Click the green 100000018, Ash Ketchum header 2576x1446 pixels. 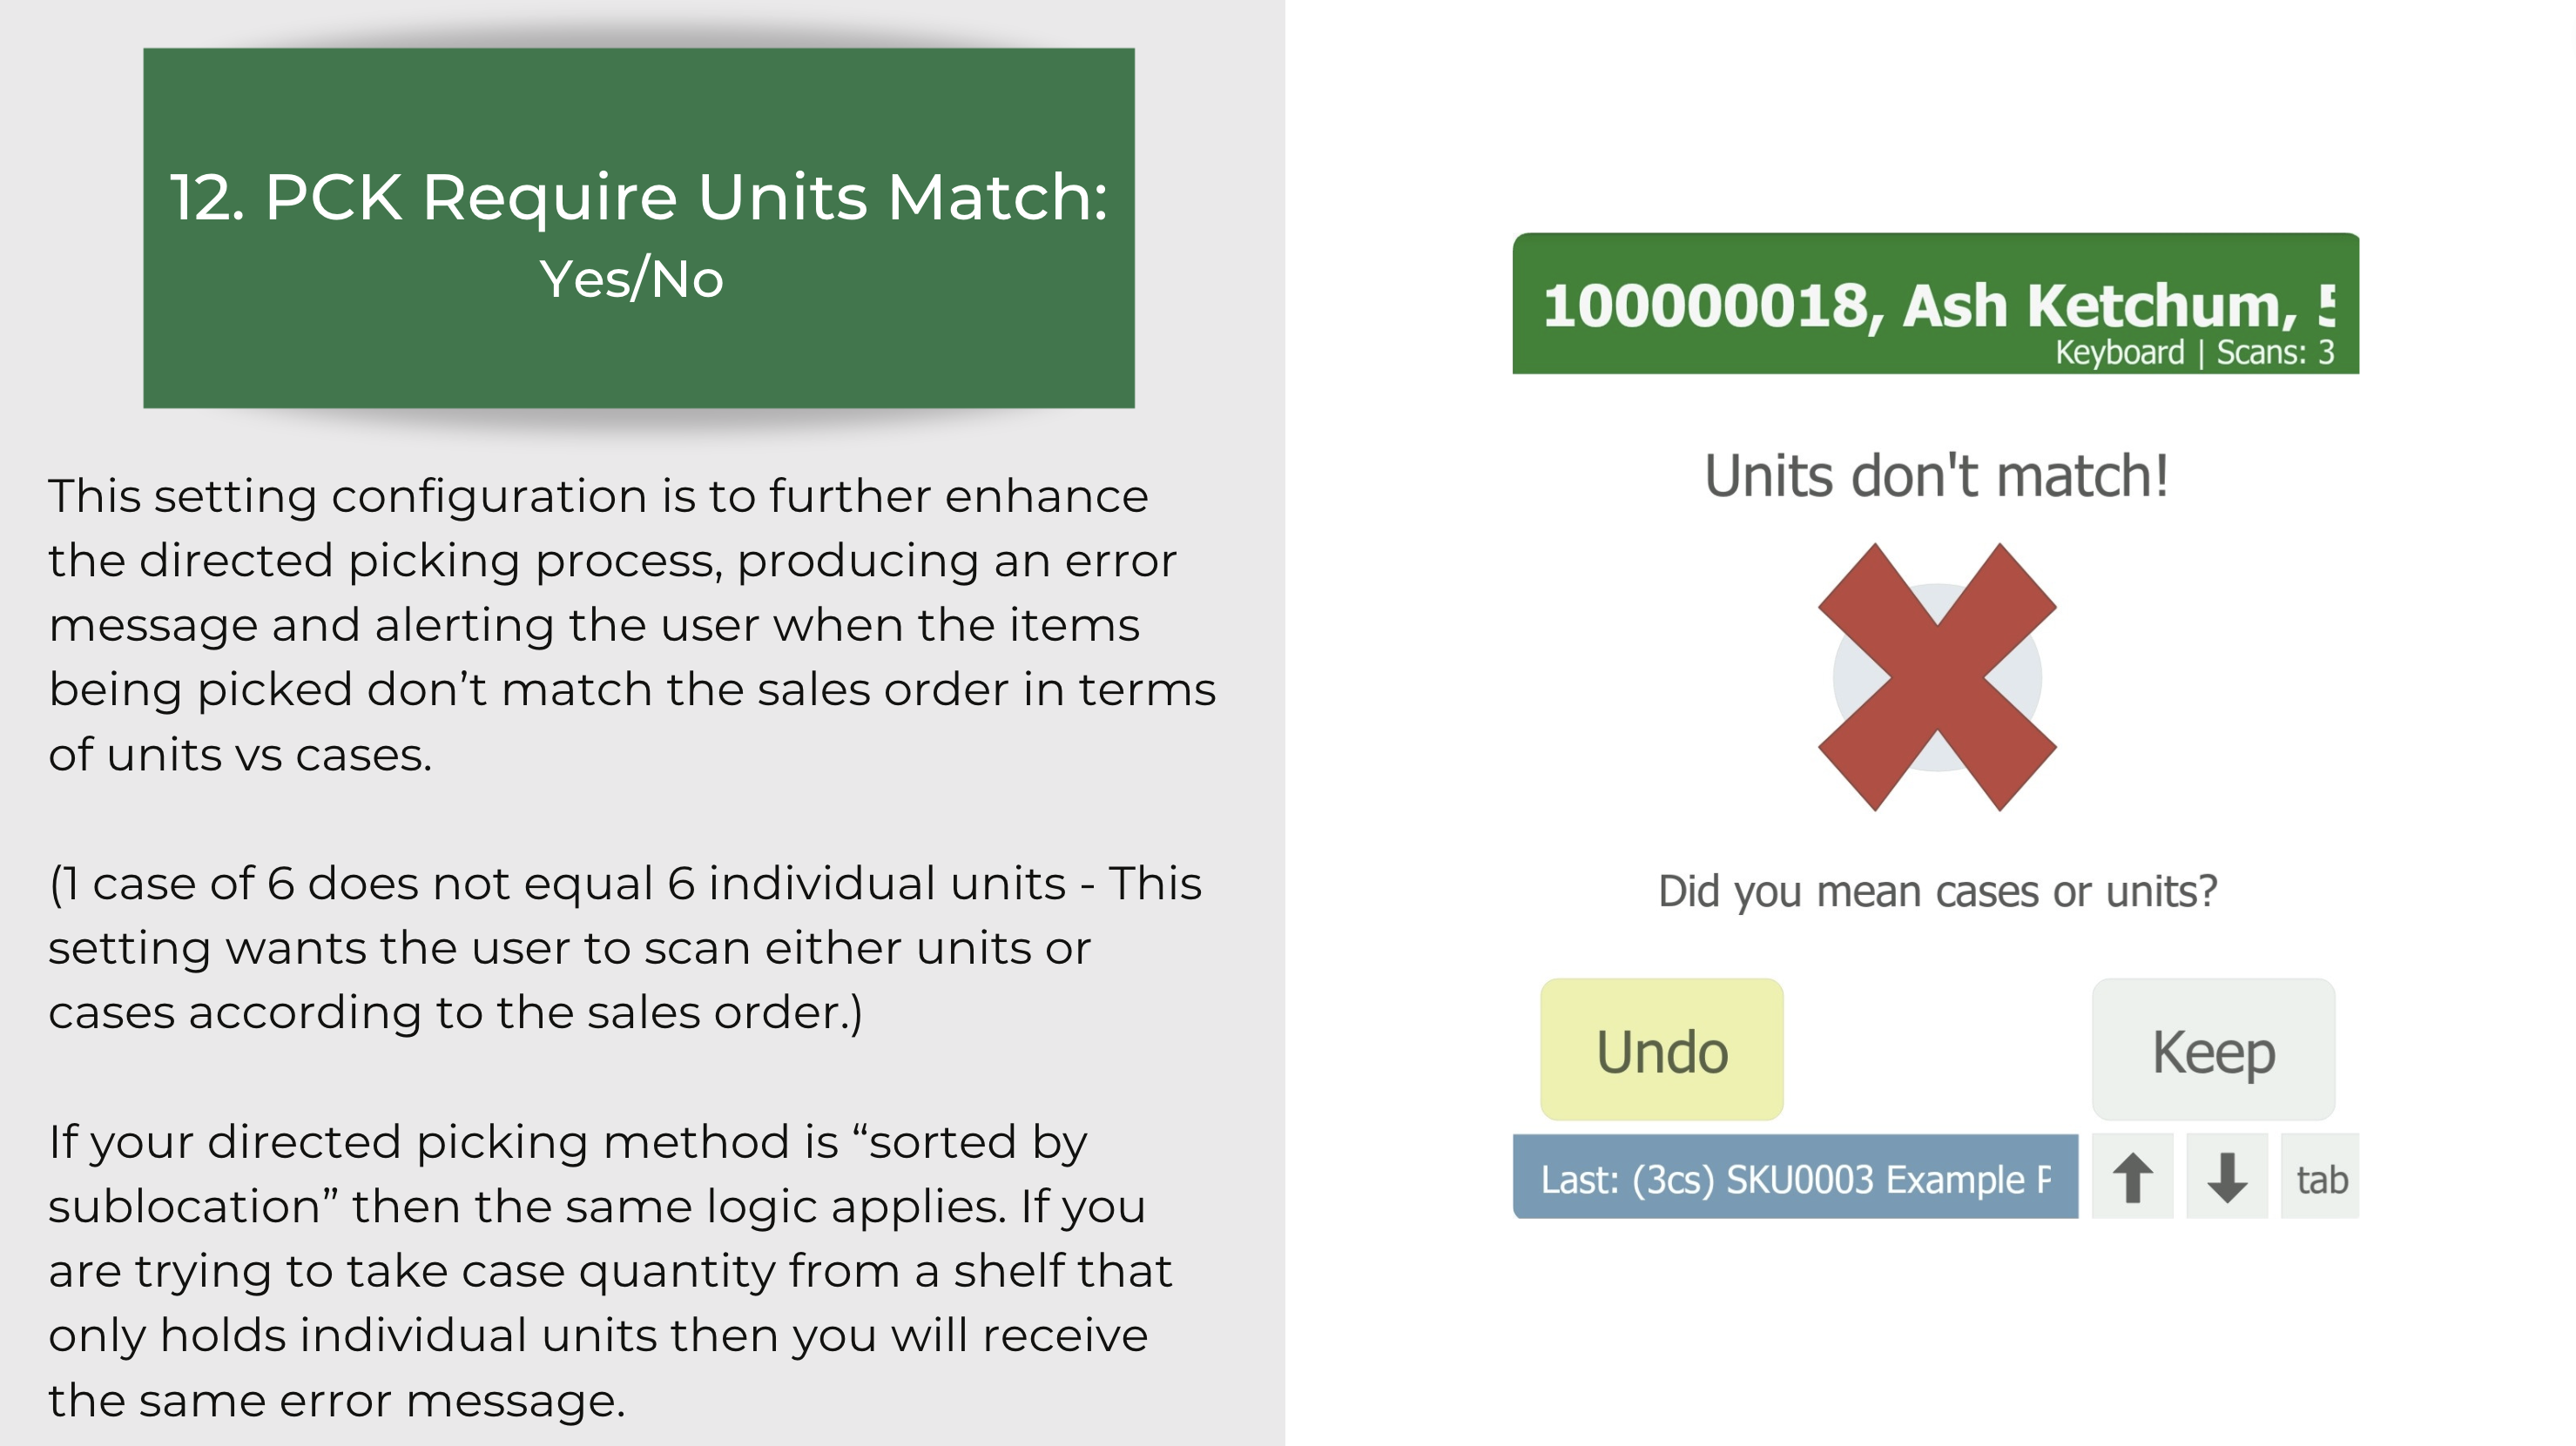tap(1935, 304)
